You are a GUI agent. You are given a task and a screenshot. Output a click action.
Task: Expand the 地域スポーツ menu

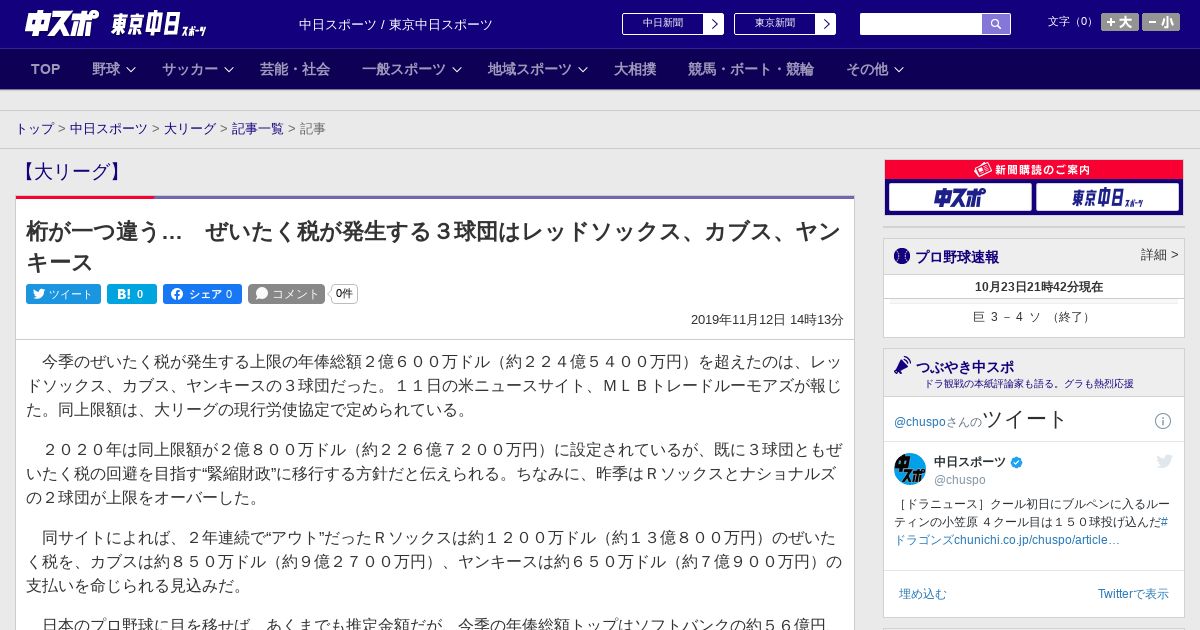click(x=538, y=69)
